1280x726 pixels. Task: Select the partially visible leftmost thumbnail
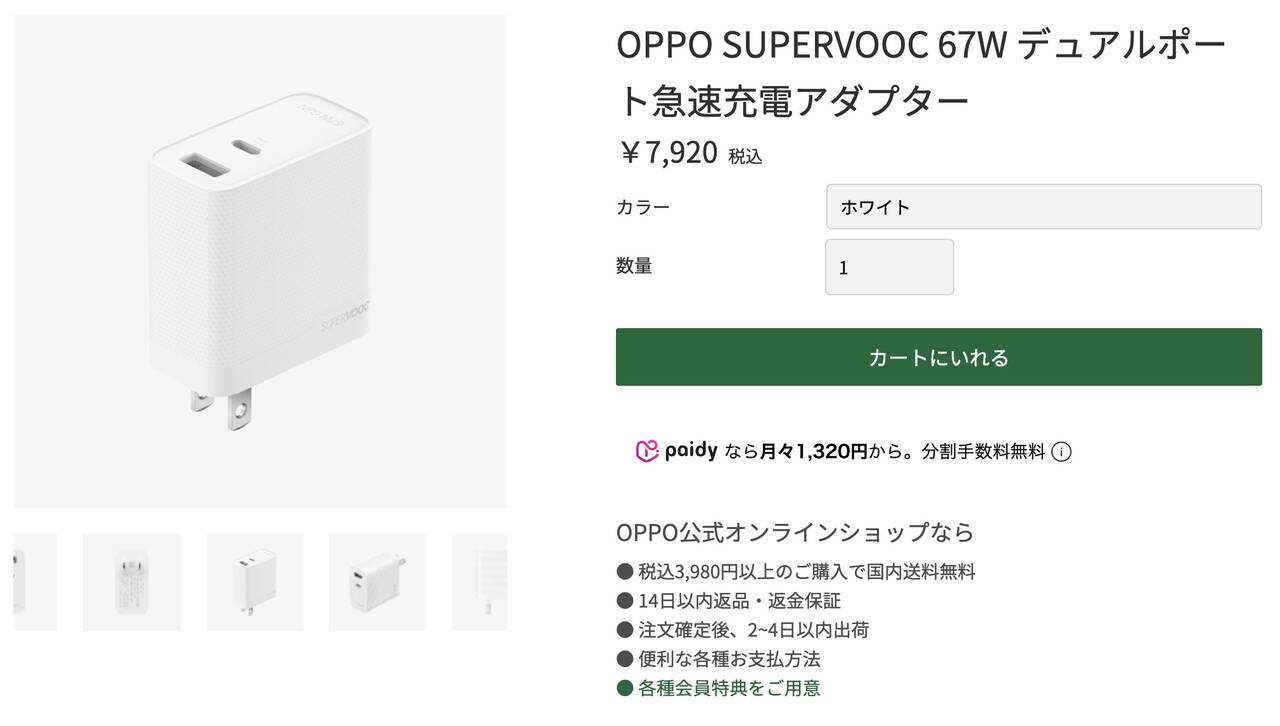pos(35,582)
